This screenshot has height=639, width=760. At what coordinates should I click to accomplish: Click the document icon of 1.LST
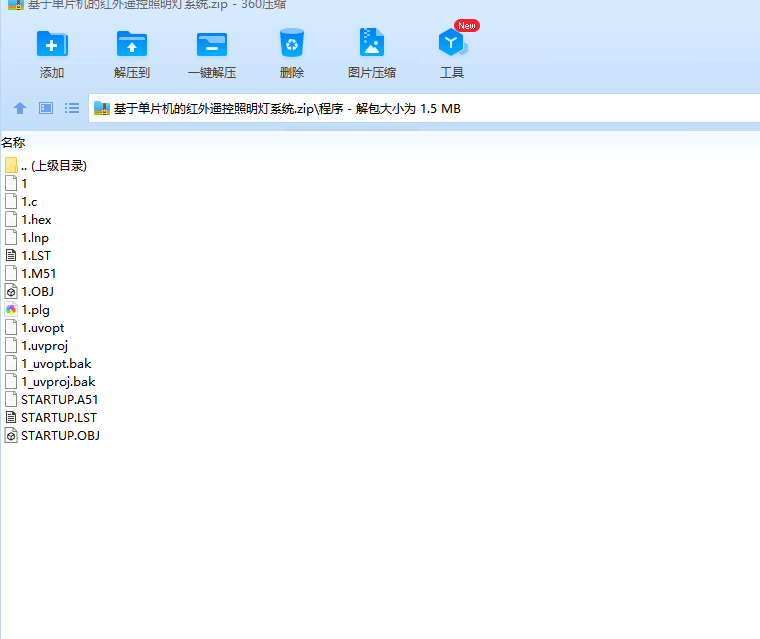(x=11, y=256)
